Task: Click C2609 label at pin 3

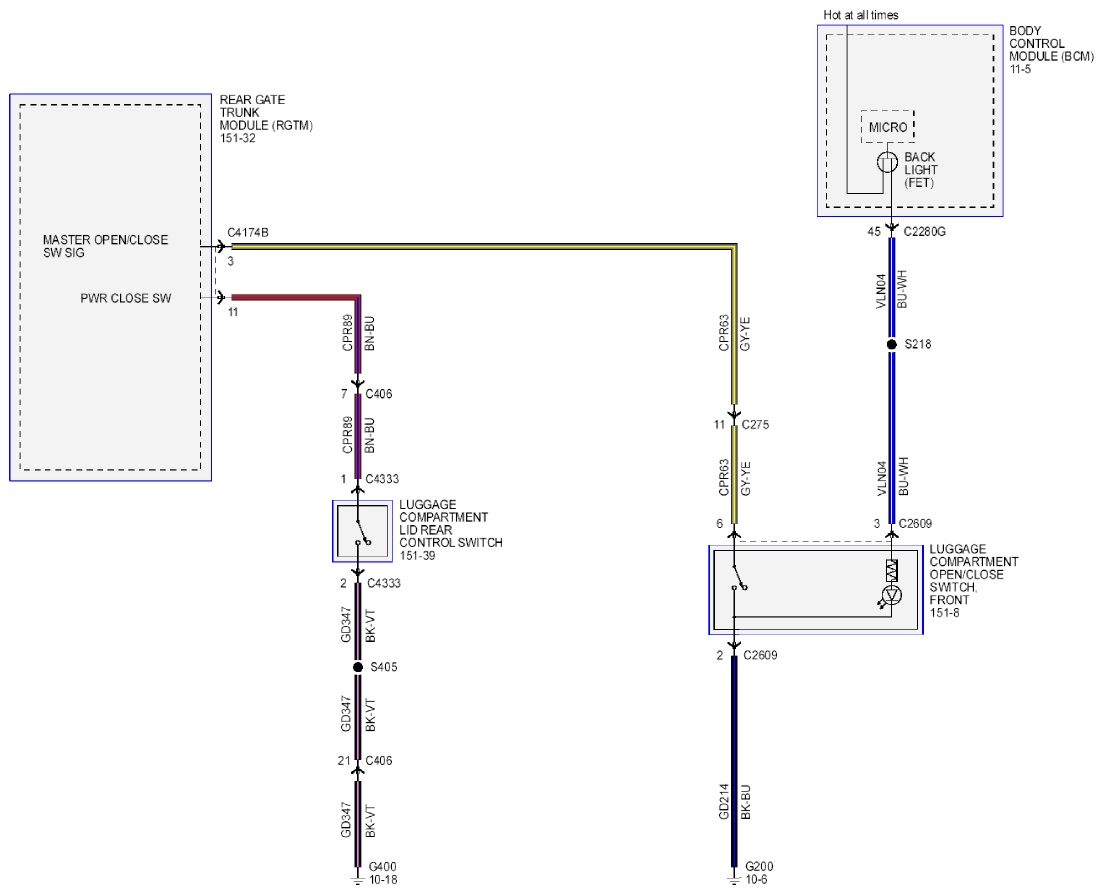Action: coord(915,523)
